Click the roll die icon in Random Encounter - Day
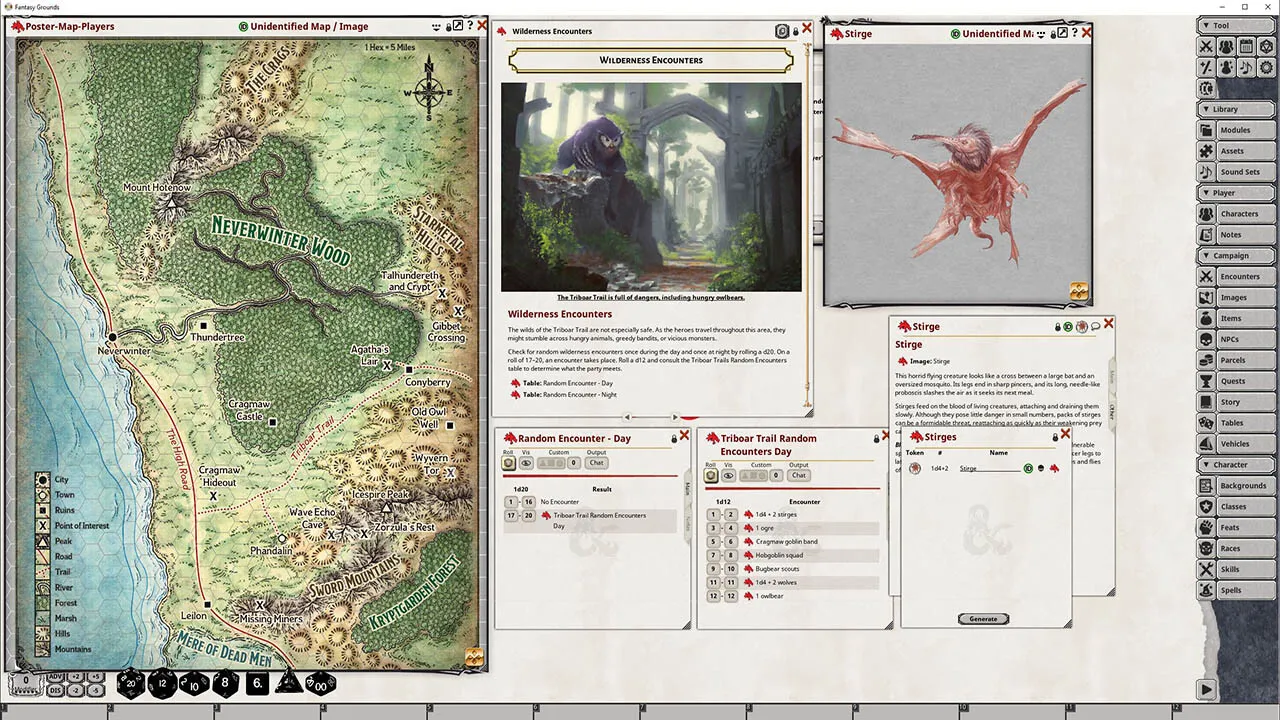Viewport: 1280px width, 720px height. [509, 463]
